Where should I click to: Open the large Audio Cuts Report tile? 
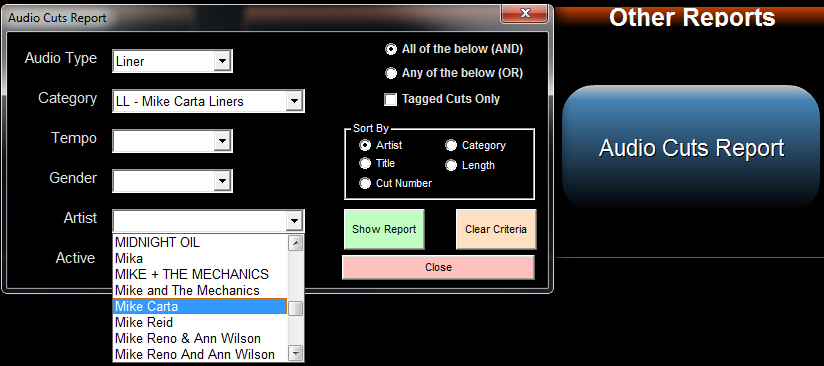pos(692,148)
